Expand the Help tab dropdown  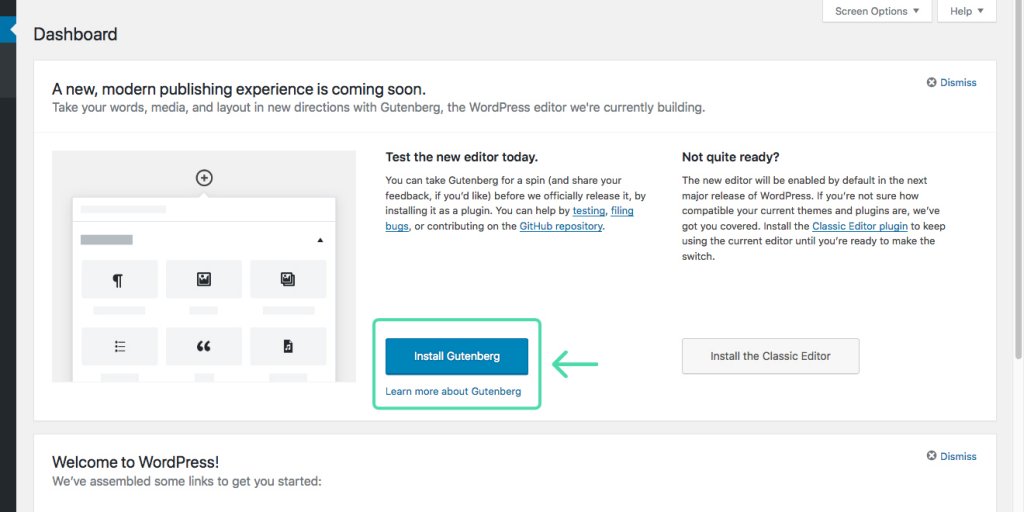(967, 11)
